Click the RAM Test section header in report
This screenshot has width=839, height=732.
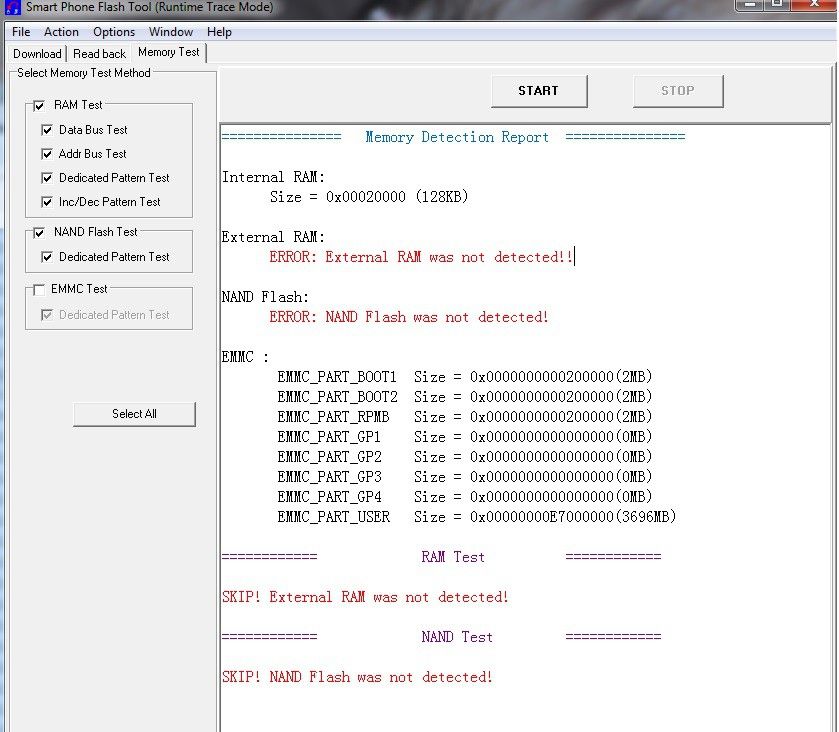(x=453, y=557)
